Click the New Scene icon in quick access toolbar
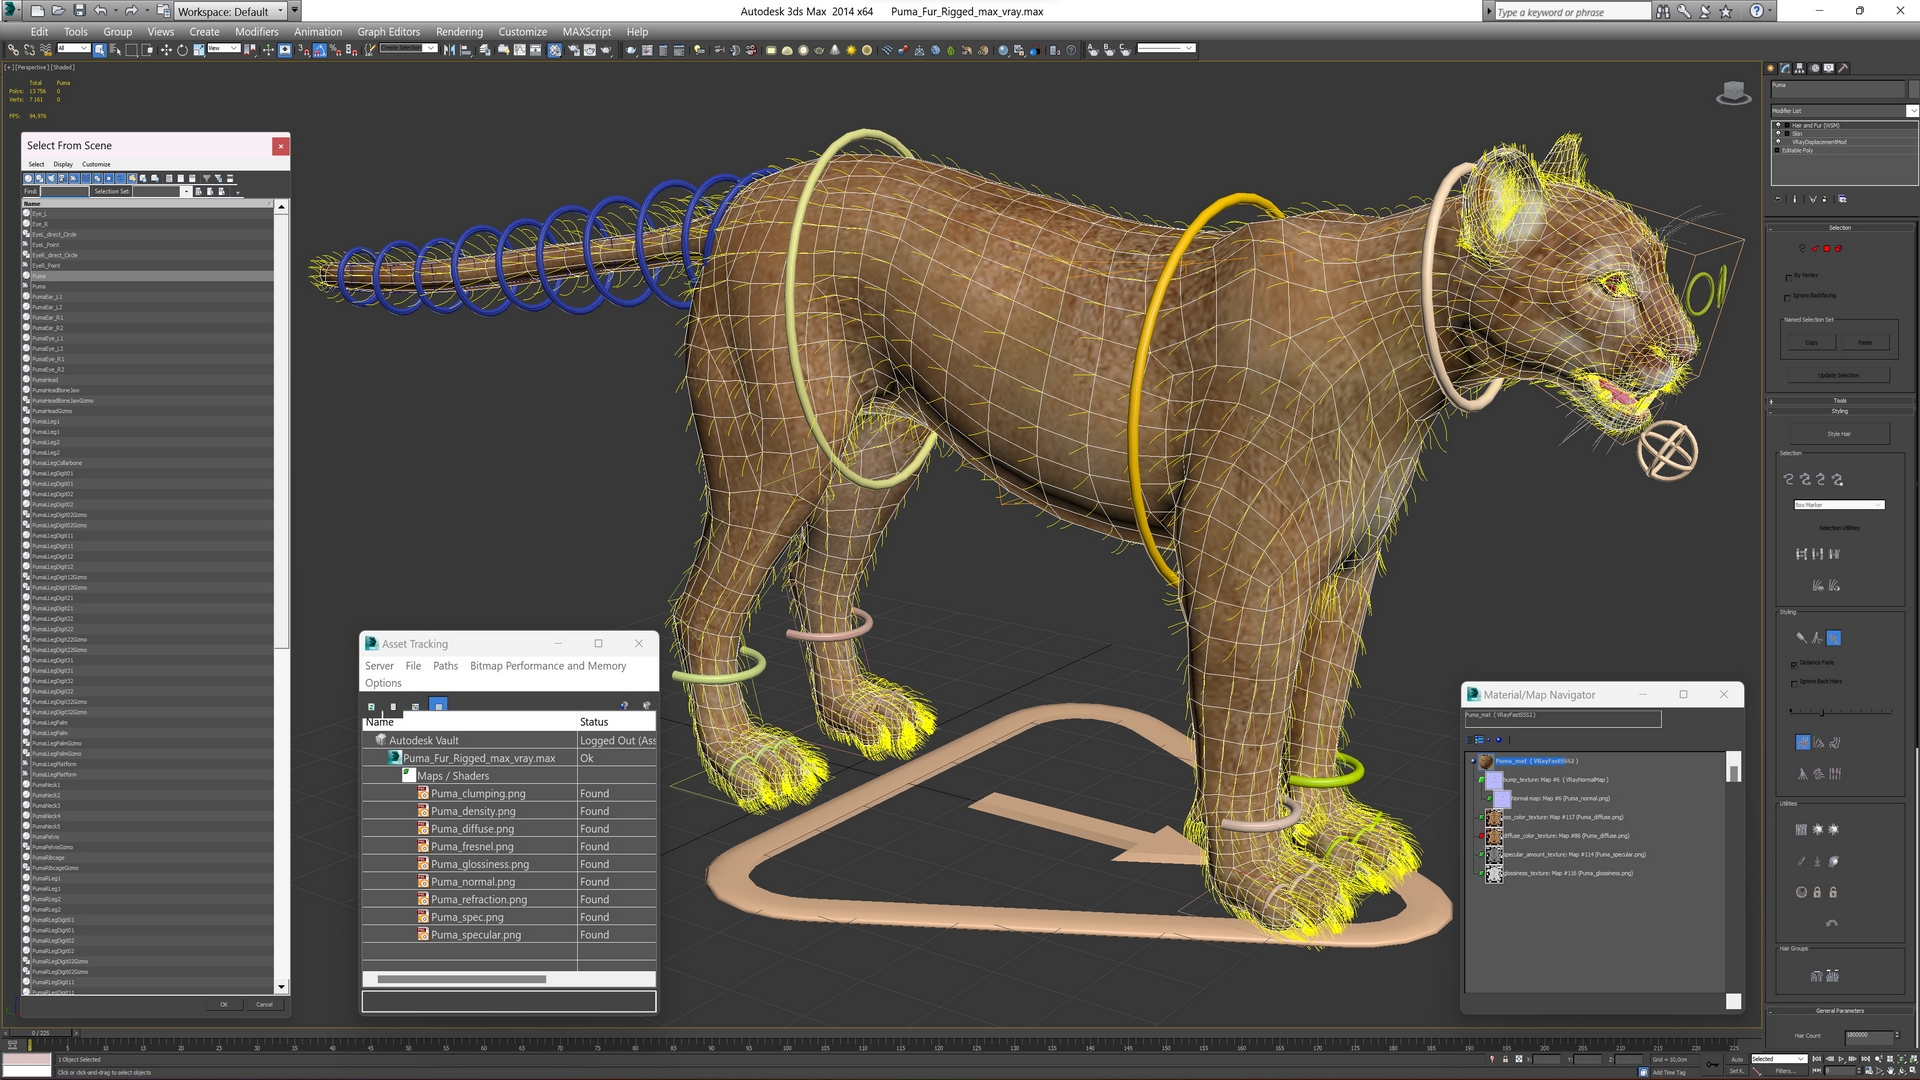The height and width of the screenshot is (1080, 1920). click(37, 11)
